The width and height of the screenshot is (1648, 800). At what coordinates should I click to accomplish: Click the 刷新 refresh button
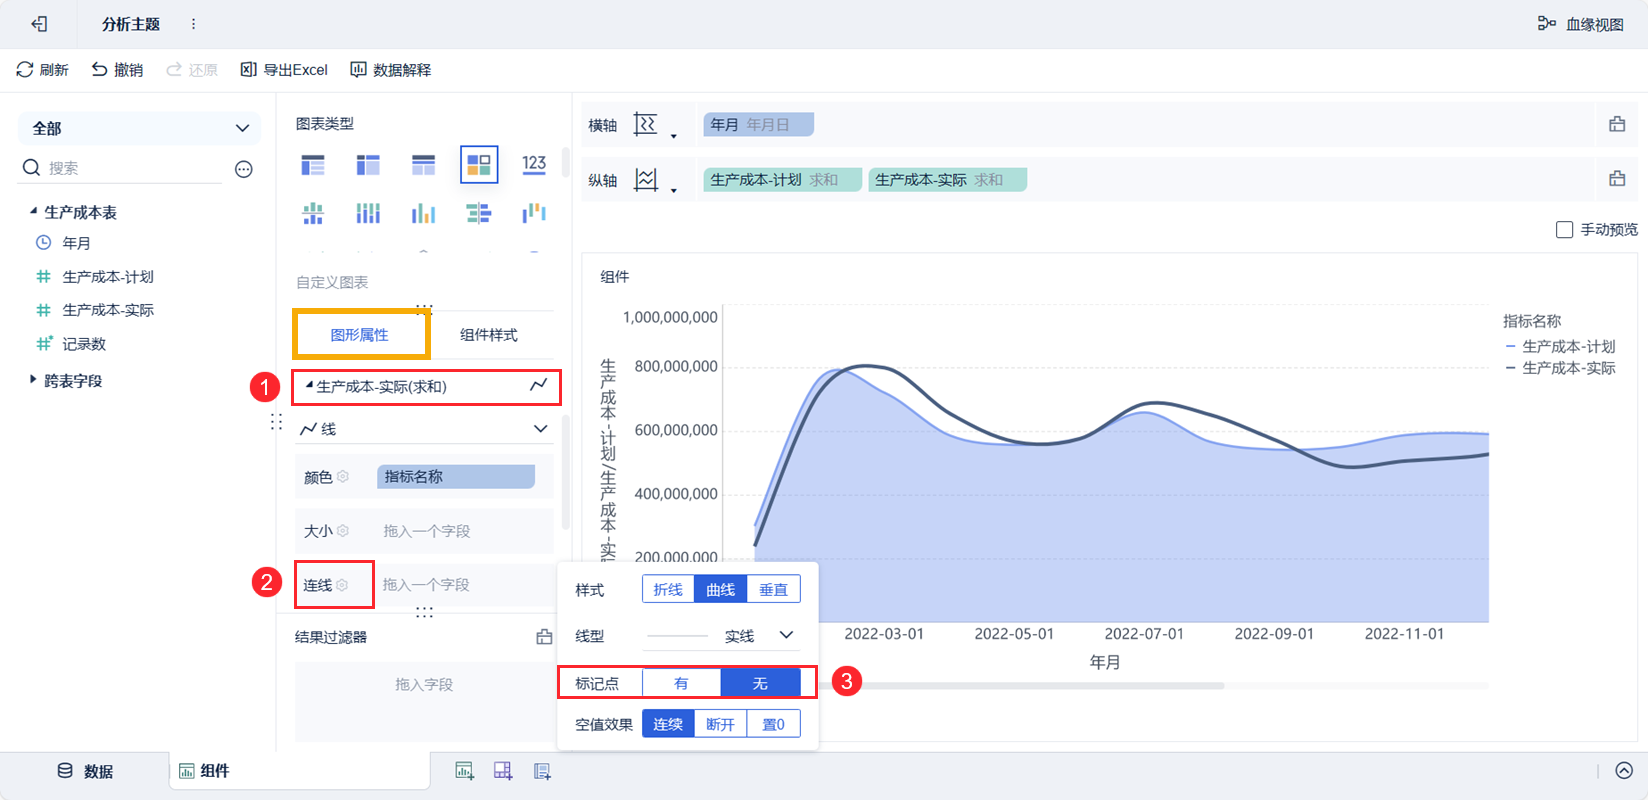pos(43,70)
